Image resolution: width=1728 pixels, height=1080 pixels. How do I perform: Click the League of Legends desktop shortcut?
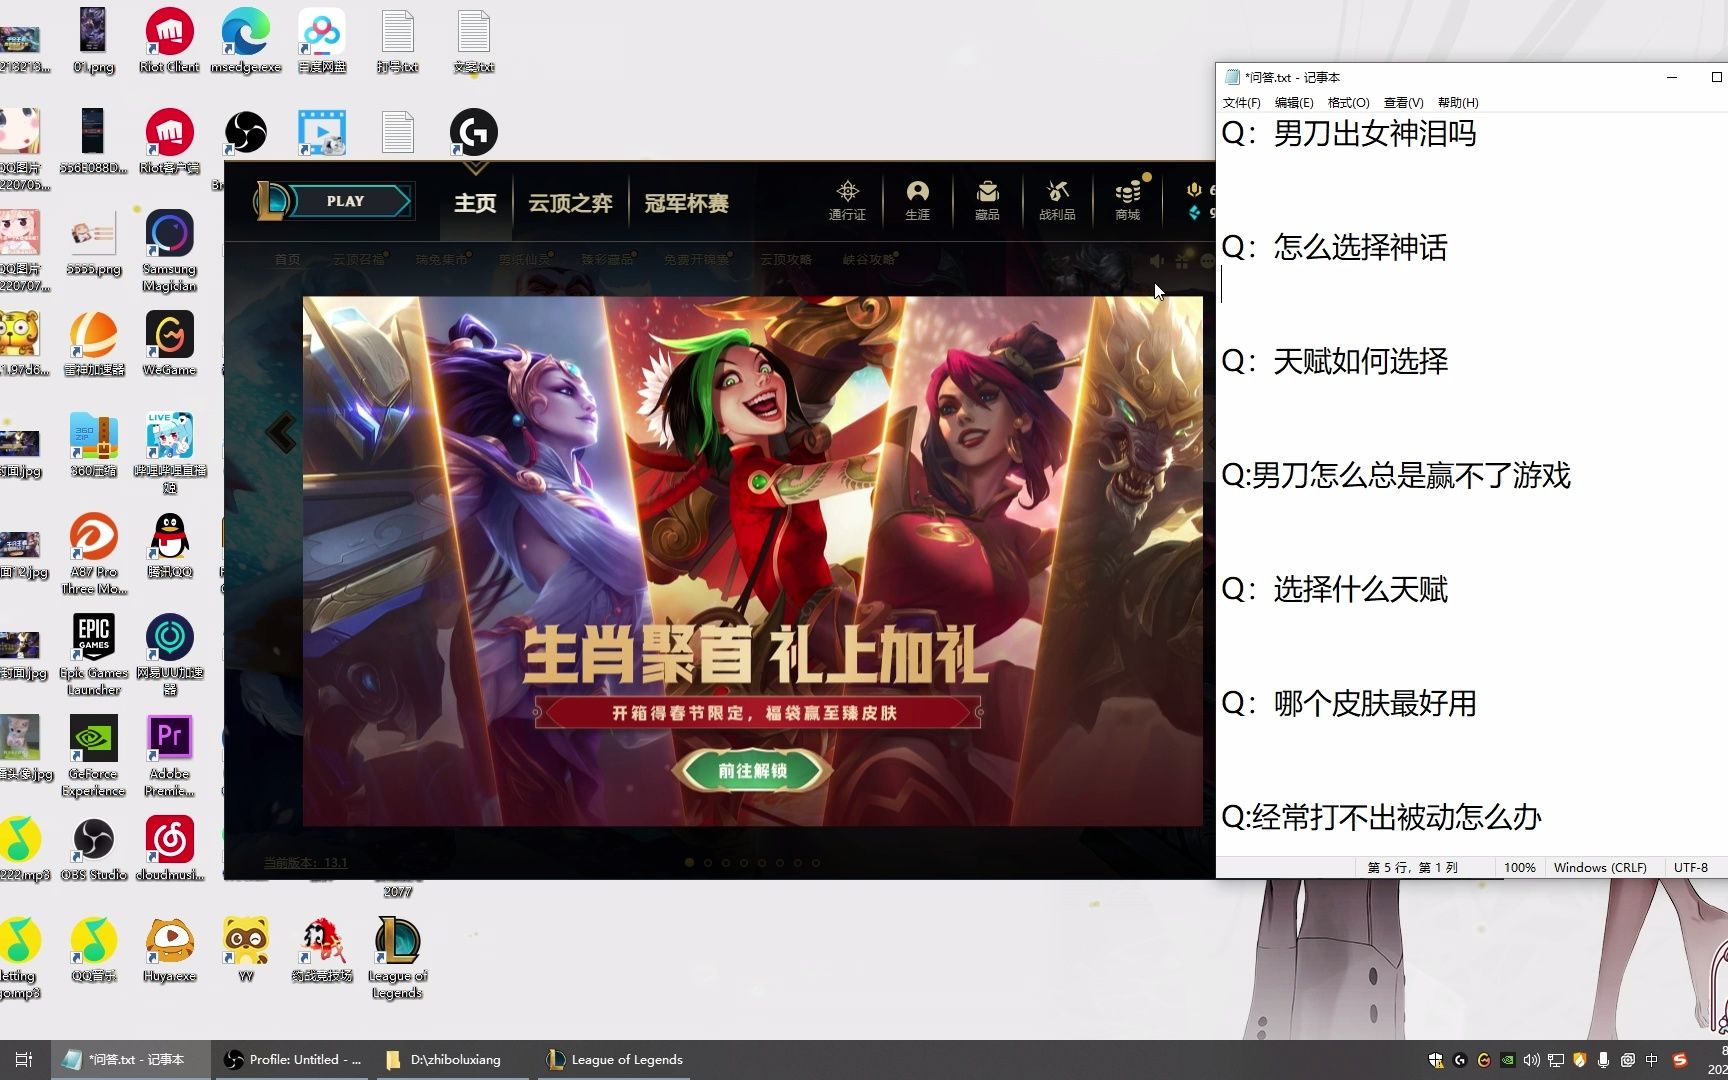pyautogui.click(x=397, y=957)
